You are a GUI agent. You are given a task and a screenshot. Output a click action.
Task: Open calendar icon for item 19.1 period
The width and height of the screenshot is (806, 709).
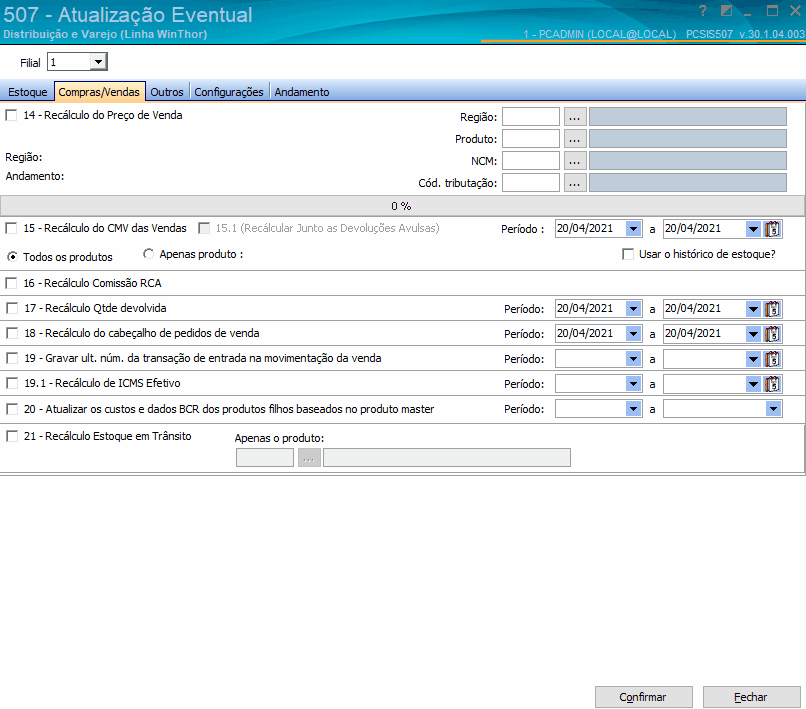772,384
